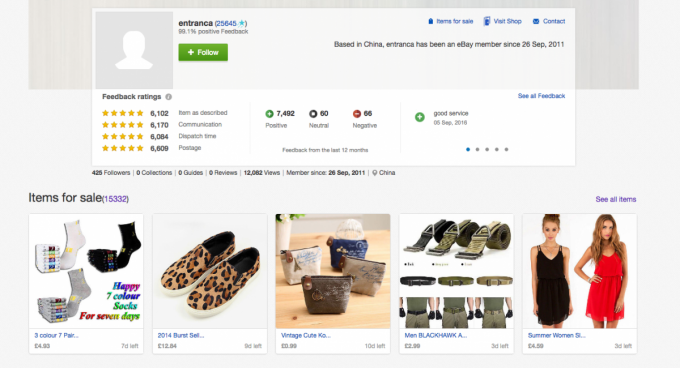Image resolution: width=680 pixels, height=368 pixels.
Task: Open '3 colour 7 Pair...' item title
Action: click(56, 335)
